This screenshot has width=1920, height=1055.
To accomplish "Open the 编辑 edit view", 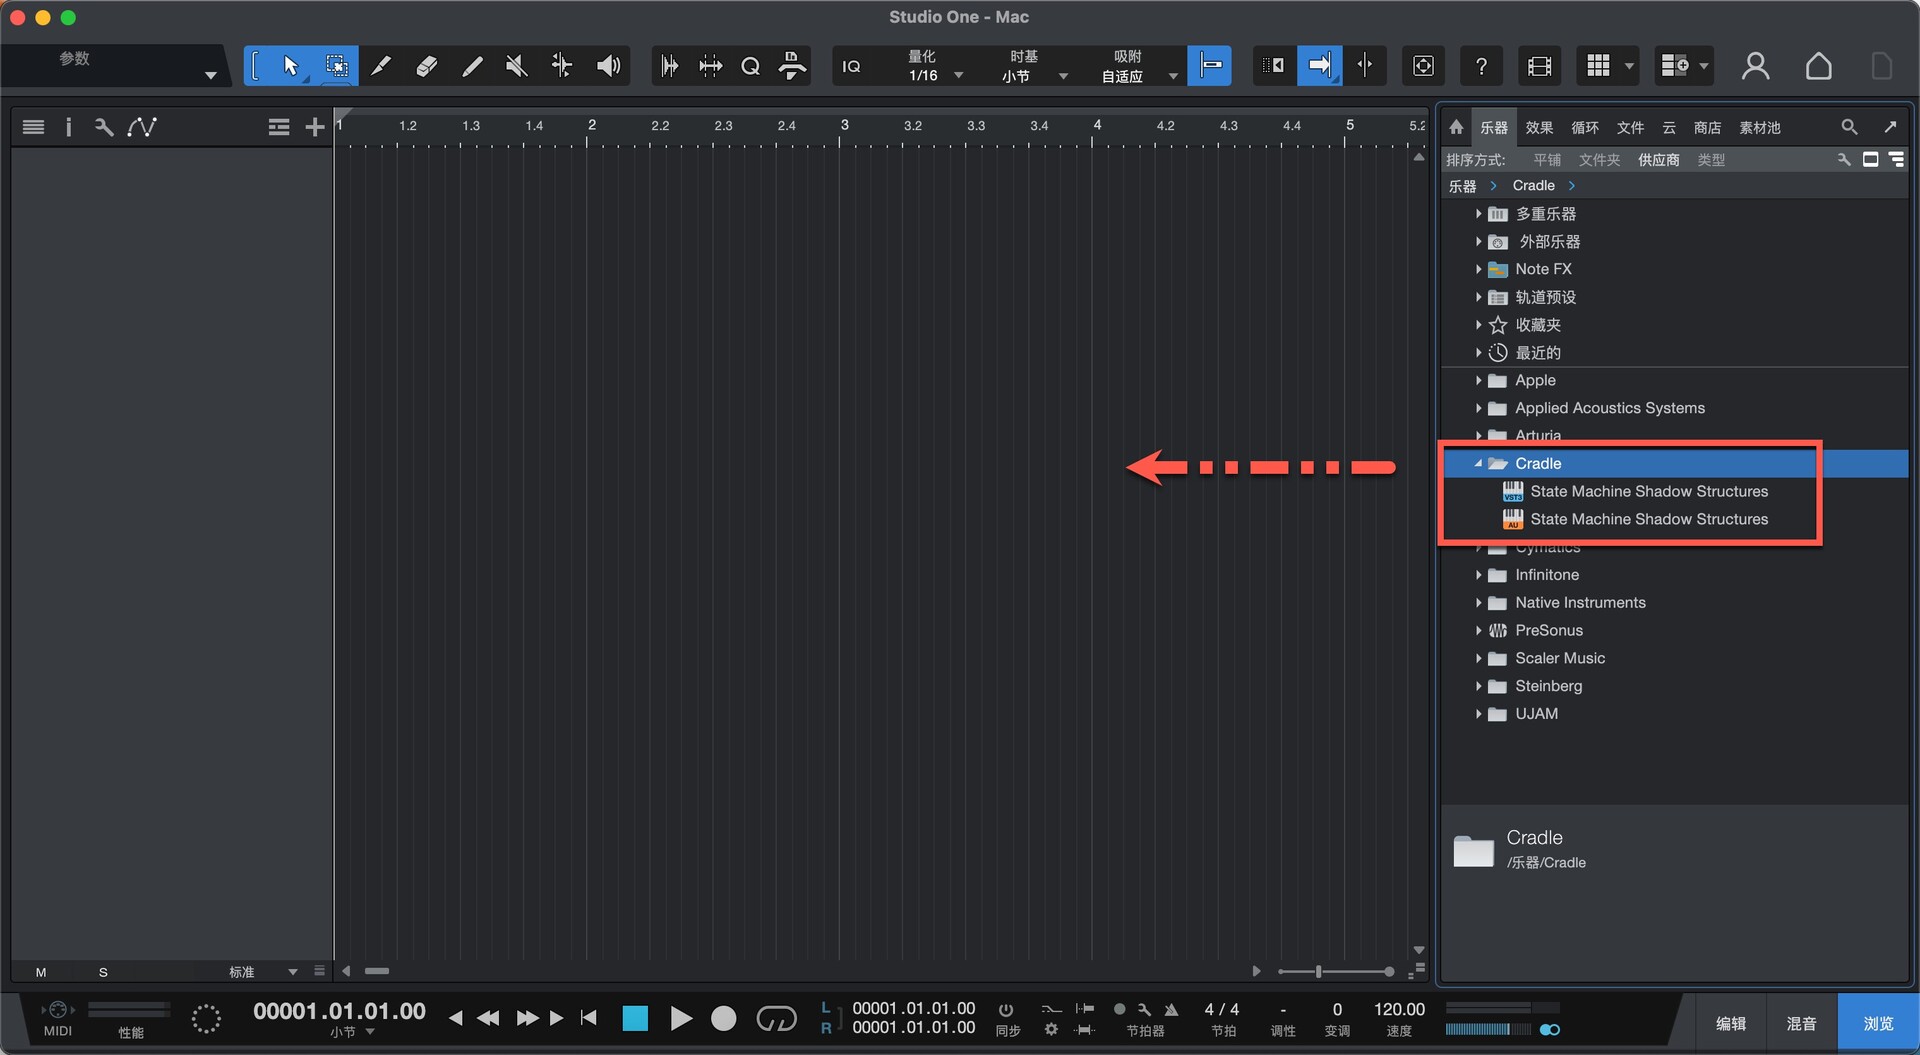I will coord(1731,1023).
